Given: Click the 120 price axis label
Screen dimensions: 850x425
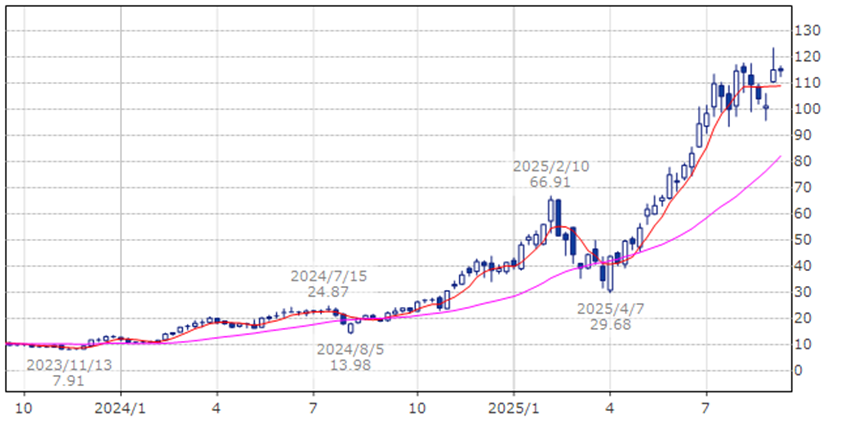Looking at the screenshot, I should (808, 57).
